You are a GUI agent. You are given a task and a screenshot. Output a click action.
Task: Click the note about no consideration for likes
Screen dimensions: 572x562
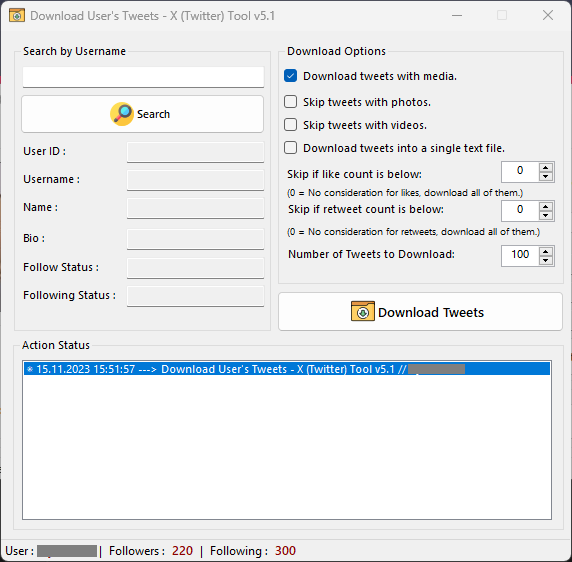coord(405,193)
